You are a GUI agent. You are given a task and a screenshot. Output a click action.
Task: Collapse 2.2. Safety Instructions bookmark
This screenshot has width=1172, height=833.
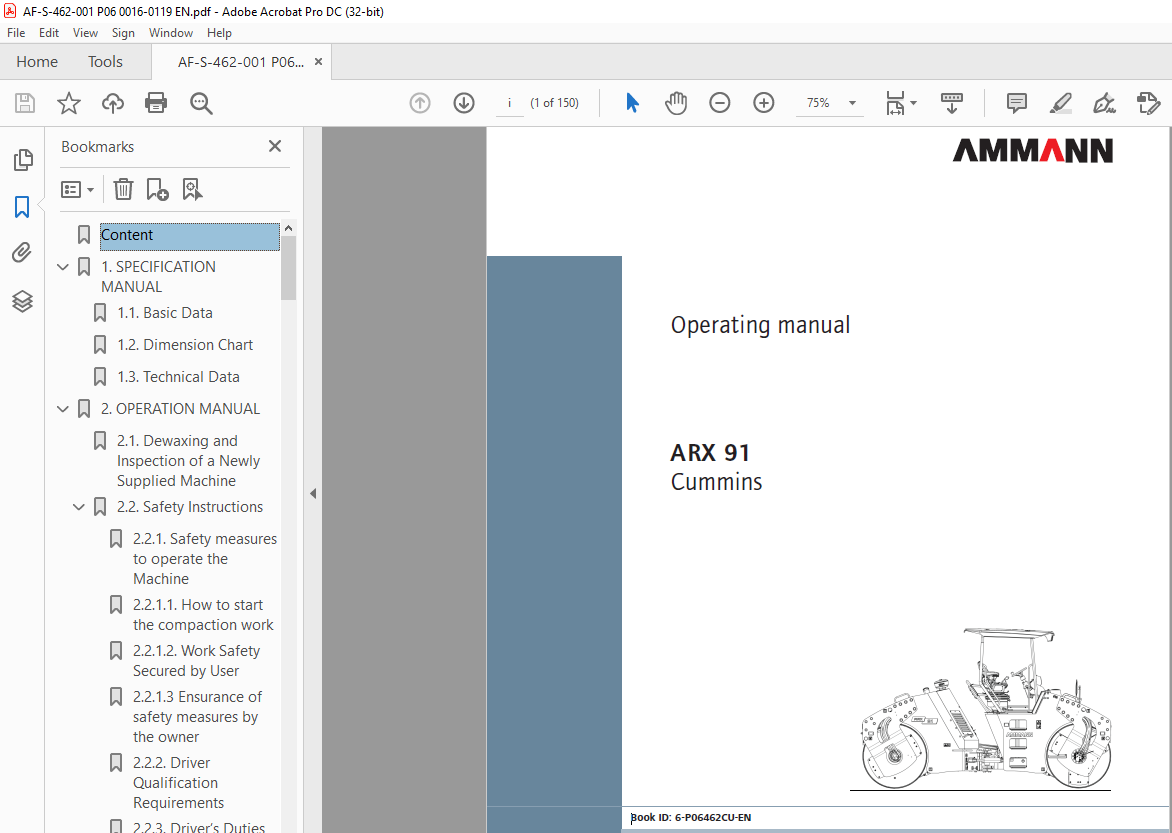78,507
